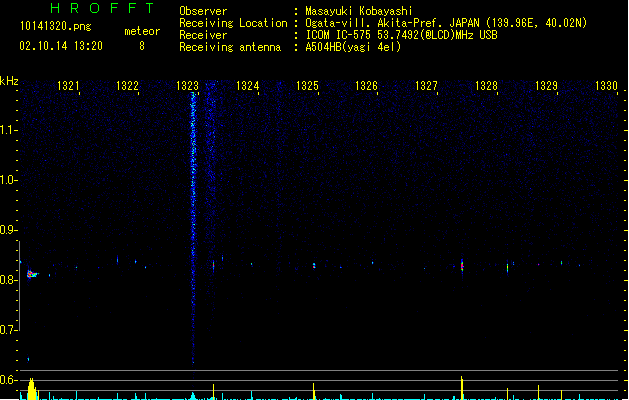Screen dimensions: 629x400
Task: Click the meteor echo just after 1325
Action: click(314, 265)
